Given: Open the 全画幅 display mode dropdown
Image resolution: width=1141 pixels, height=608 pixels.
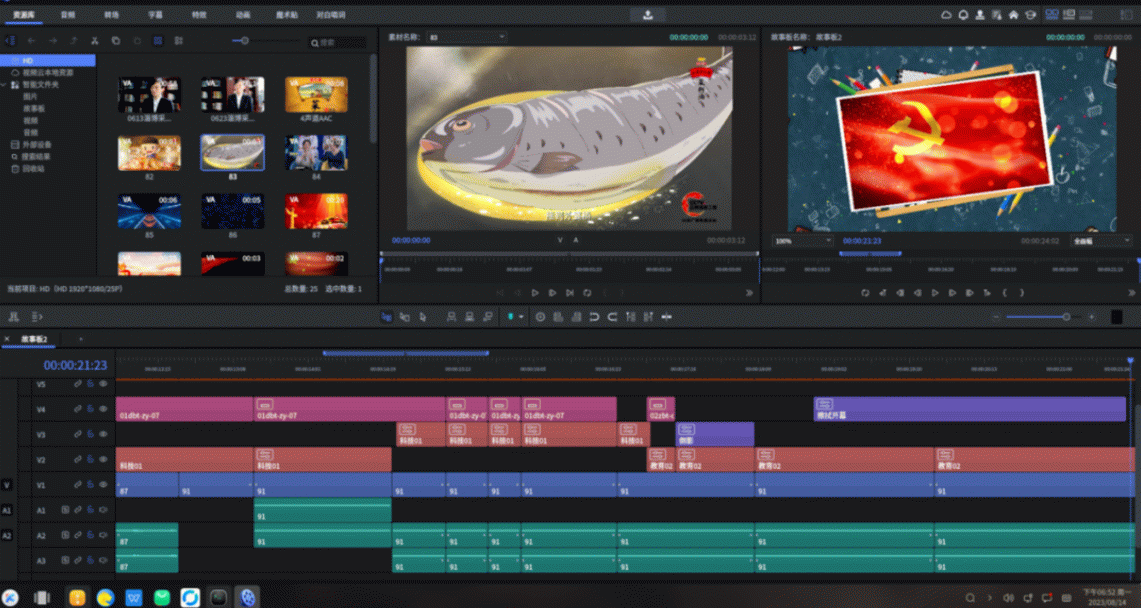Looking at the screenshot, I should pyautogui.click(x=1101, y=241).
